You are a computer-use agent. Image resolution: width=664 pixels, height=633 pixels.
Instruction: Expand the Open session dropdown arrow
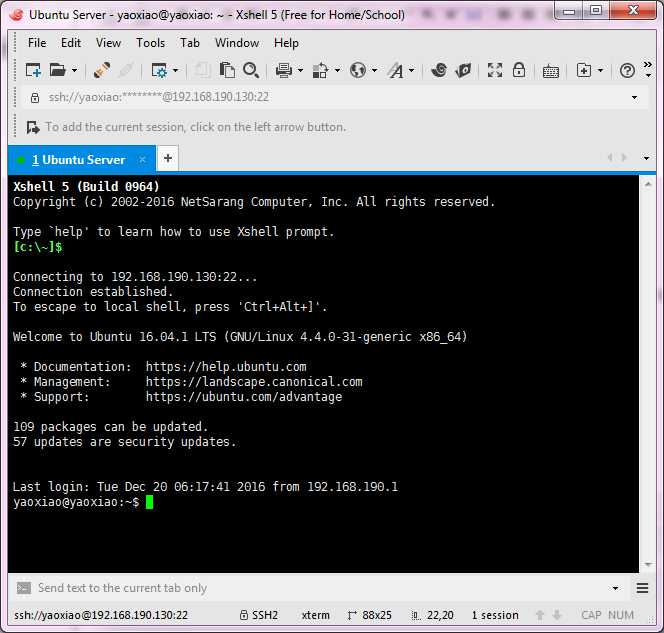(75, 70)
